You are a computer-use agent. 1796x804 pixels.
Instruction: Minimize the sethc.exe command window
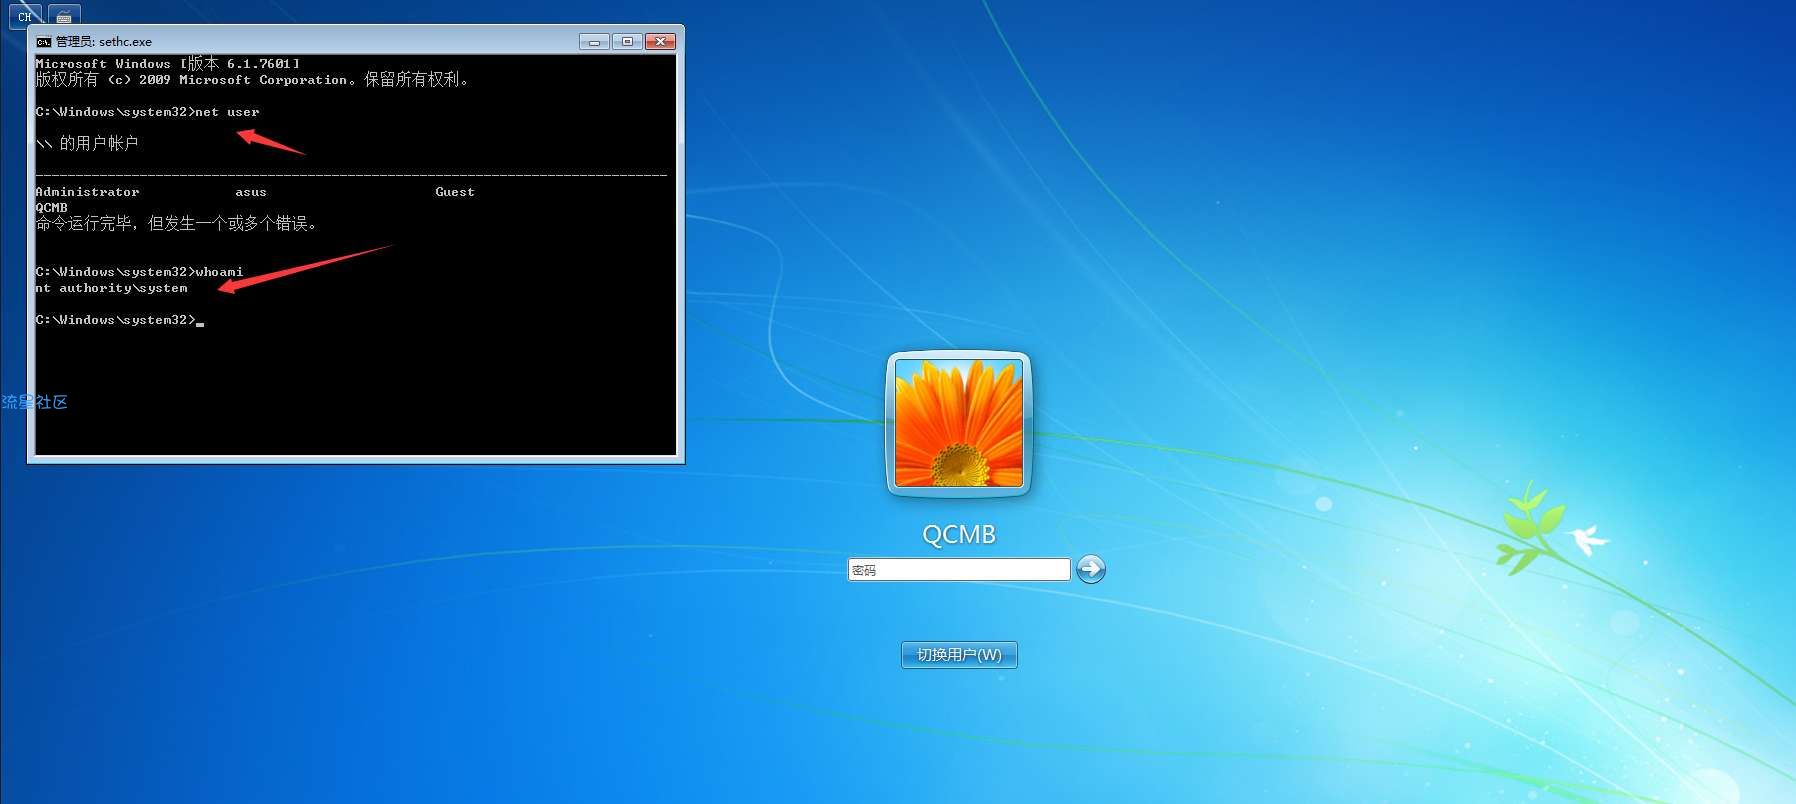[x=594, y=42]
